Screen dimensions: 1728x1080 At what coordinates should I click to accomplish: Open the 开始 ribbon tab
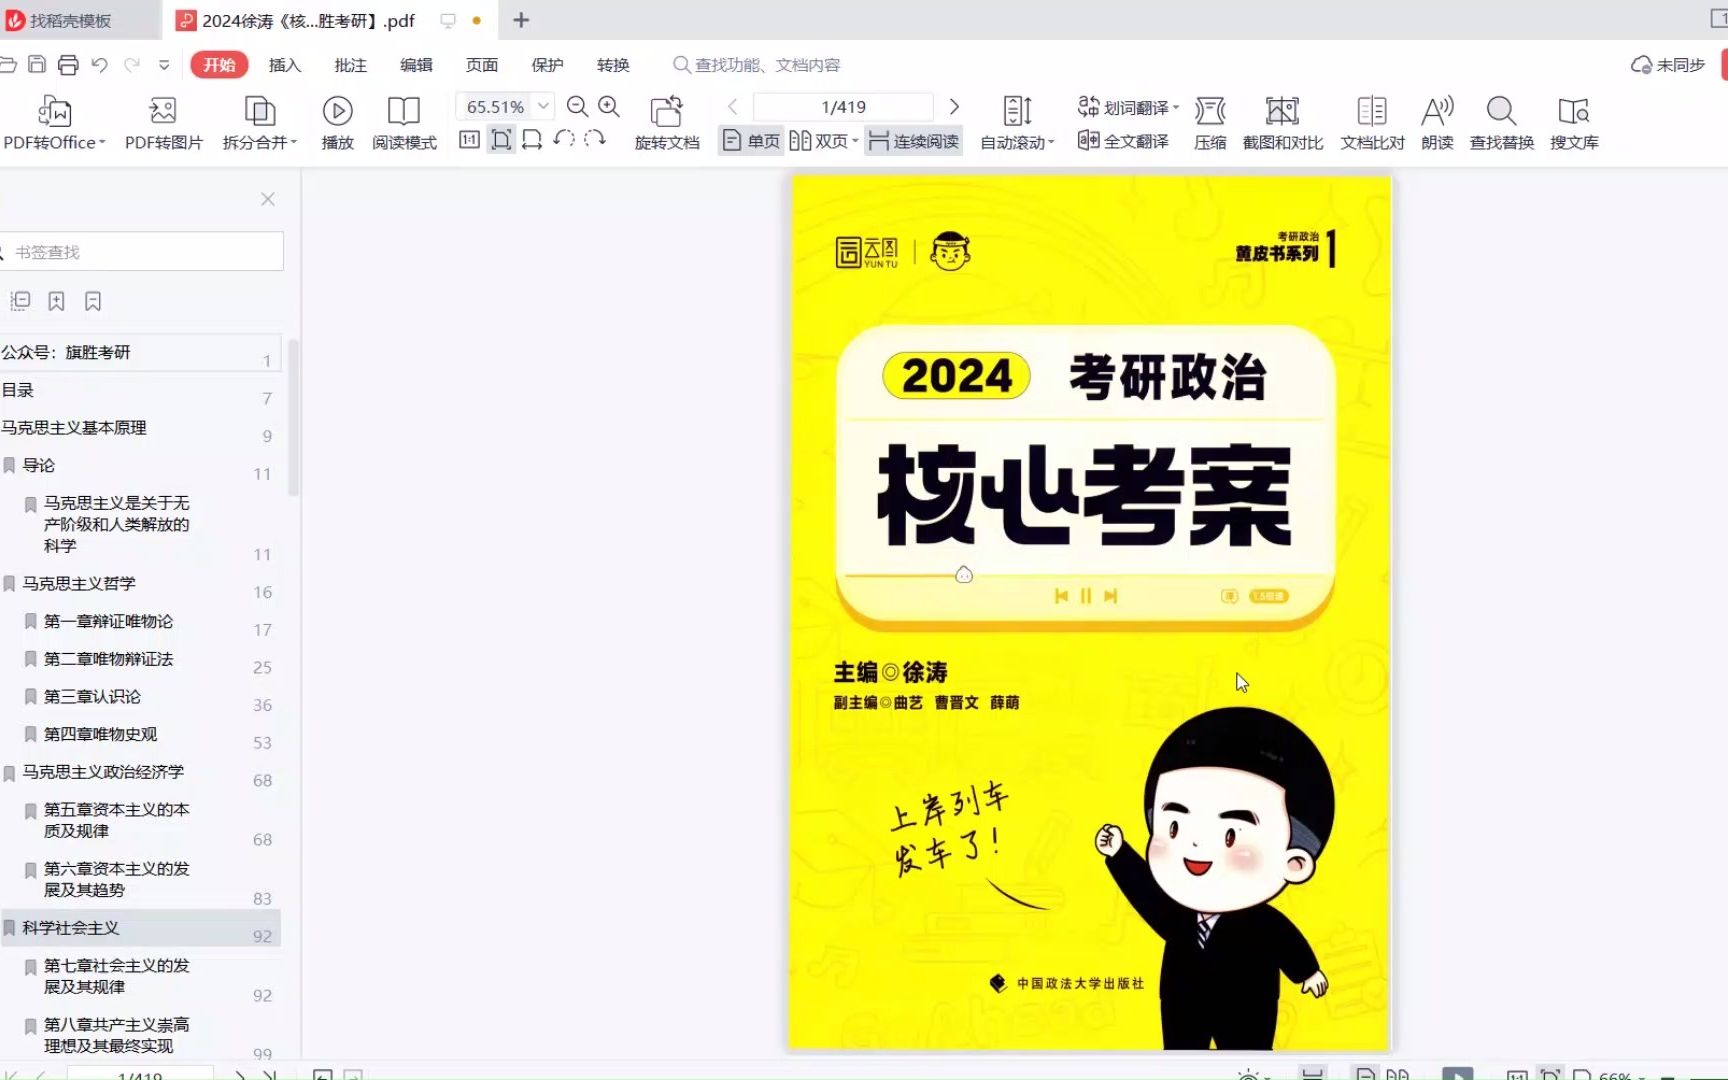coord(219,65)
